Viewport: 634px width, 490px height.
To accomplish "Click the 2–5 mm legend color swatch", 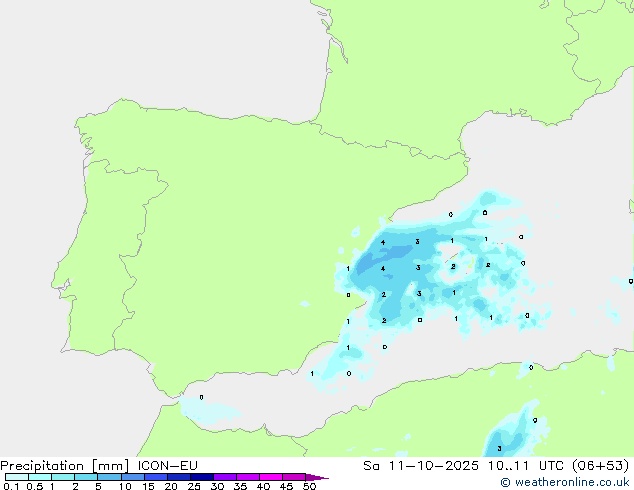I will (x=86, y=477).
